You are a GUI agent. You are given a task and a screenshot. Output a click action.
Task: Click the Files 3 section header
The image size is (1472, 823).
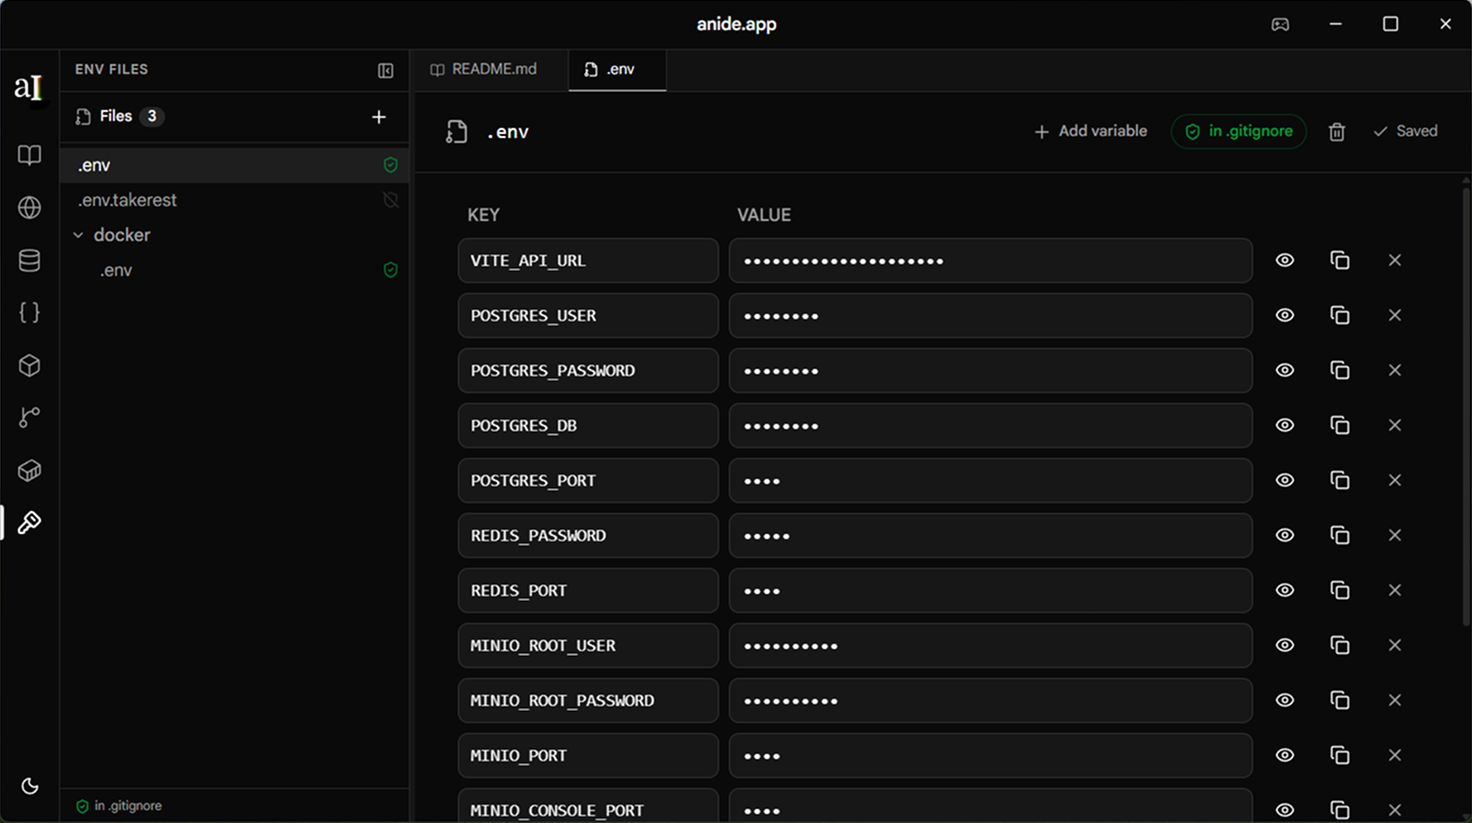(x=120, y=116)
